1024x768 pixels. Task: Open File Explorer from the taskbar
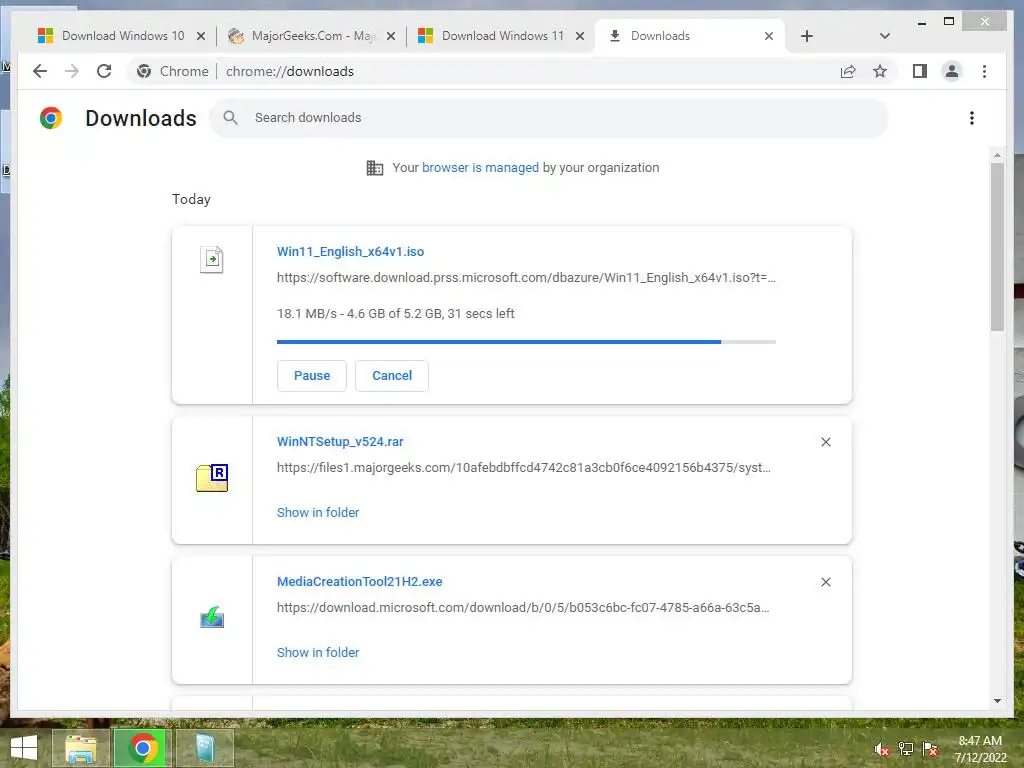pos(80,748)
